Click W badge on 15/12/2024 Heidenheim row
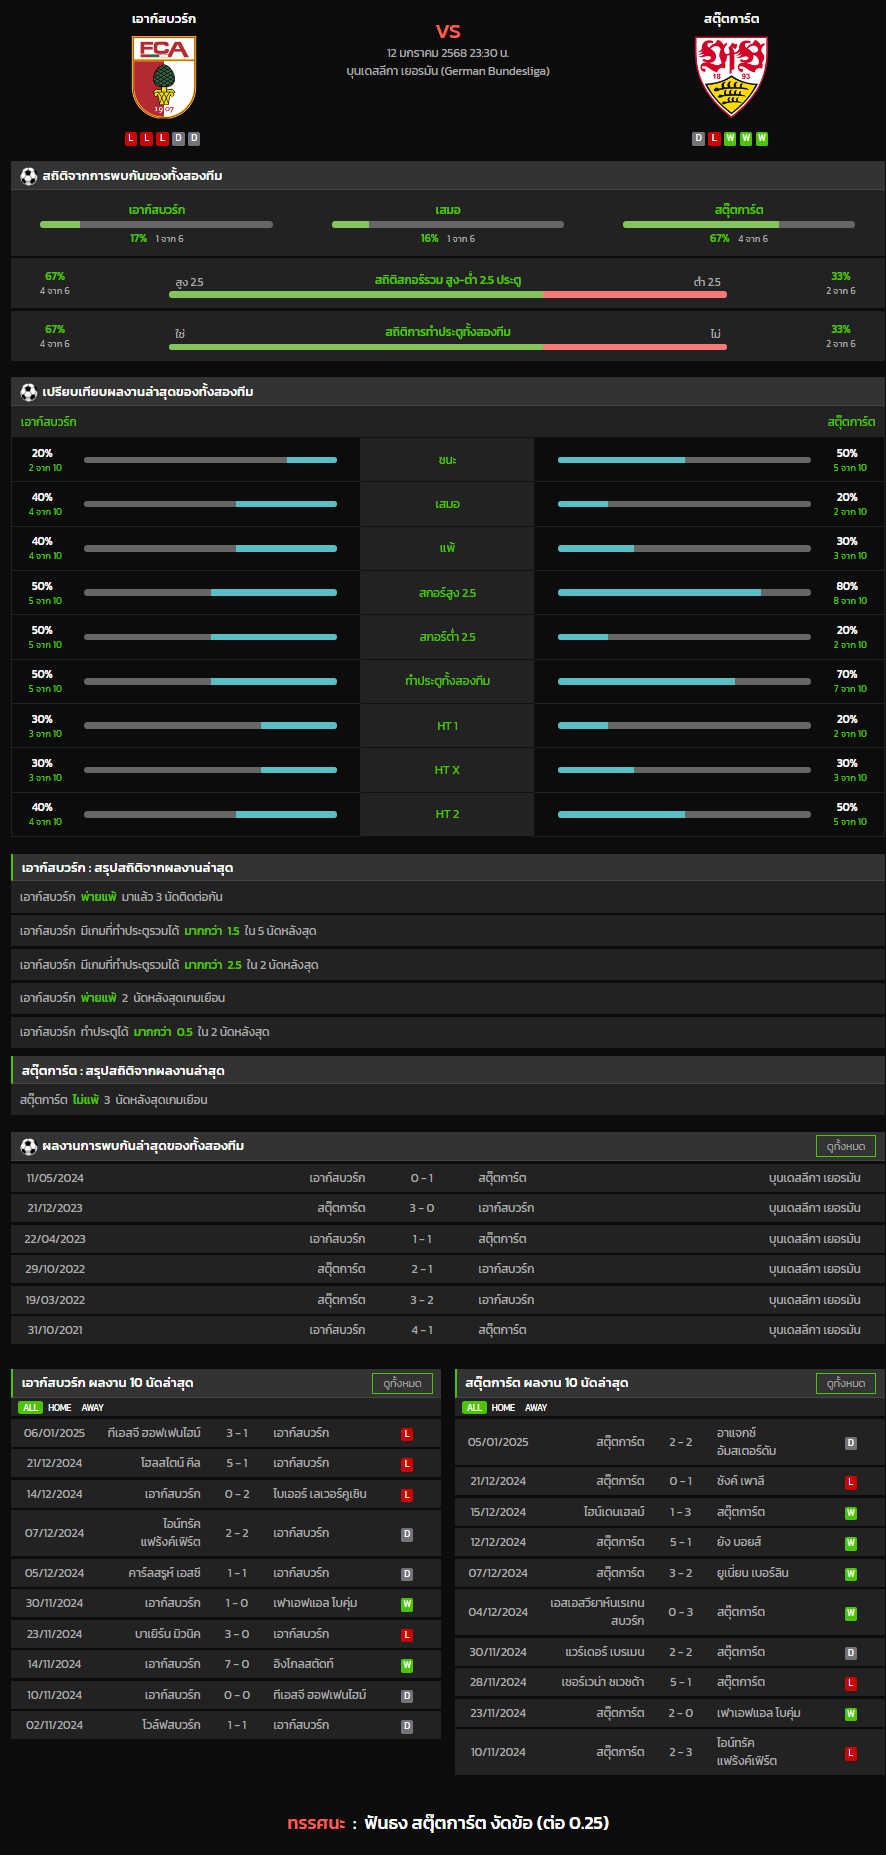Screen dimensions: 886x1855 tap(851, 1513)
